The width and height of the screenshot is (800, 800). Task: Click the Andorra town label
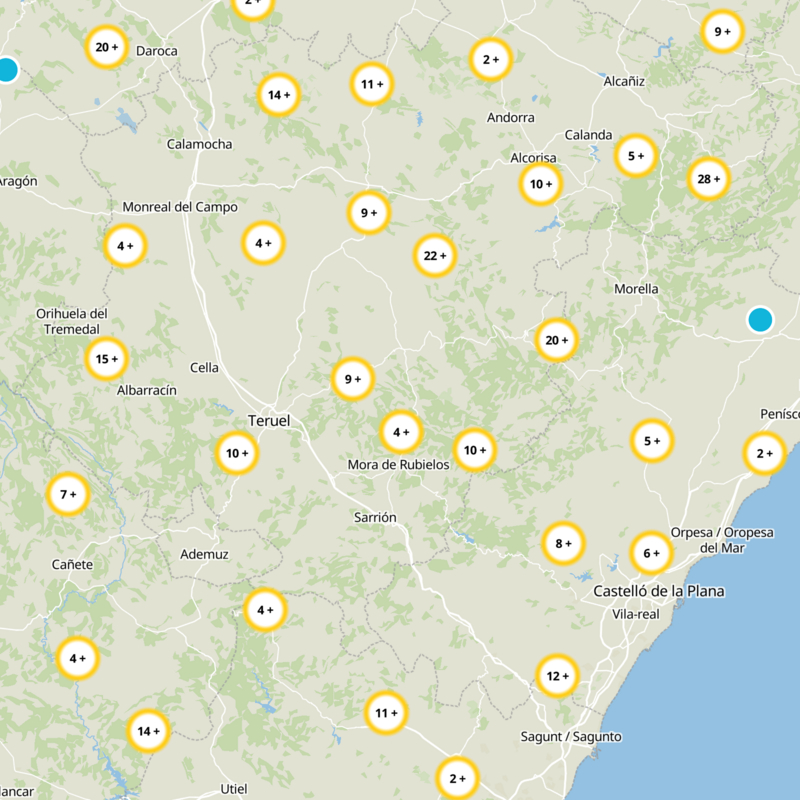511,118
